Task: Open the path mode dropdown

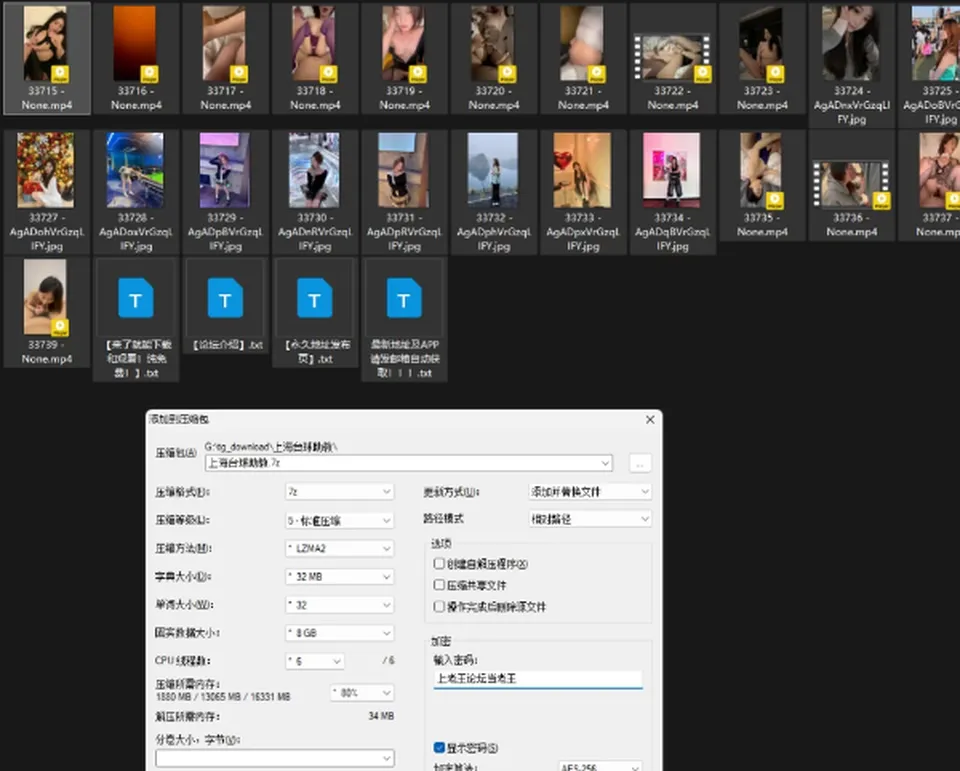Action: tap(590, 519)
